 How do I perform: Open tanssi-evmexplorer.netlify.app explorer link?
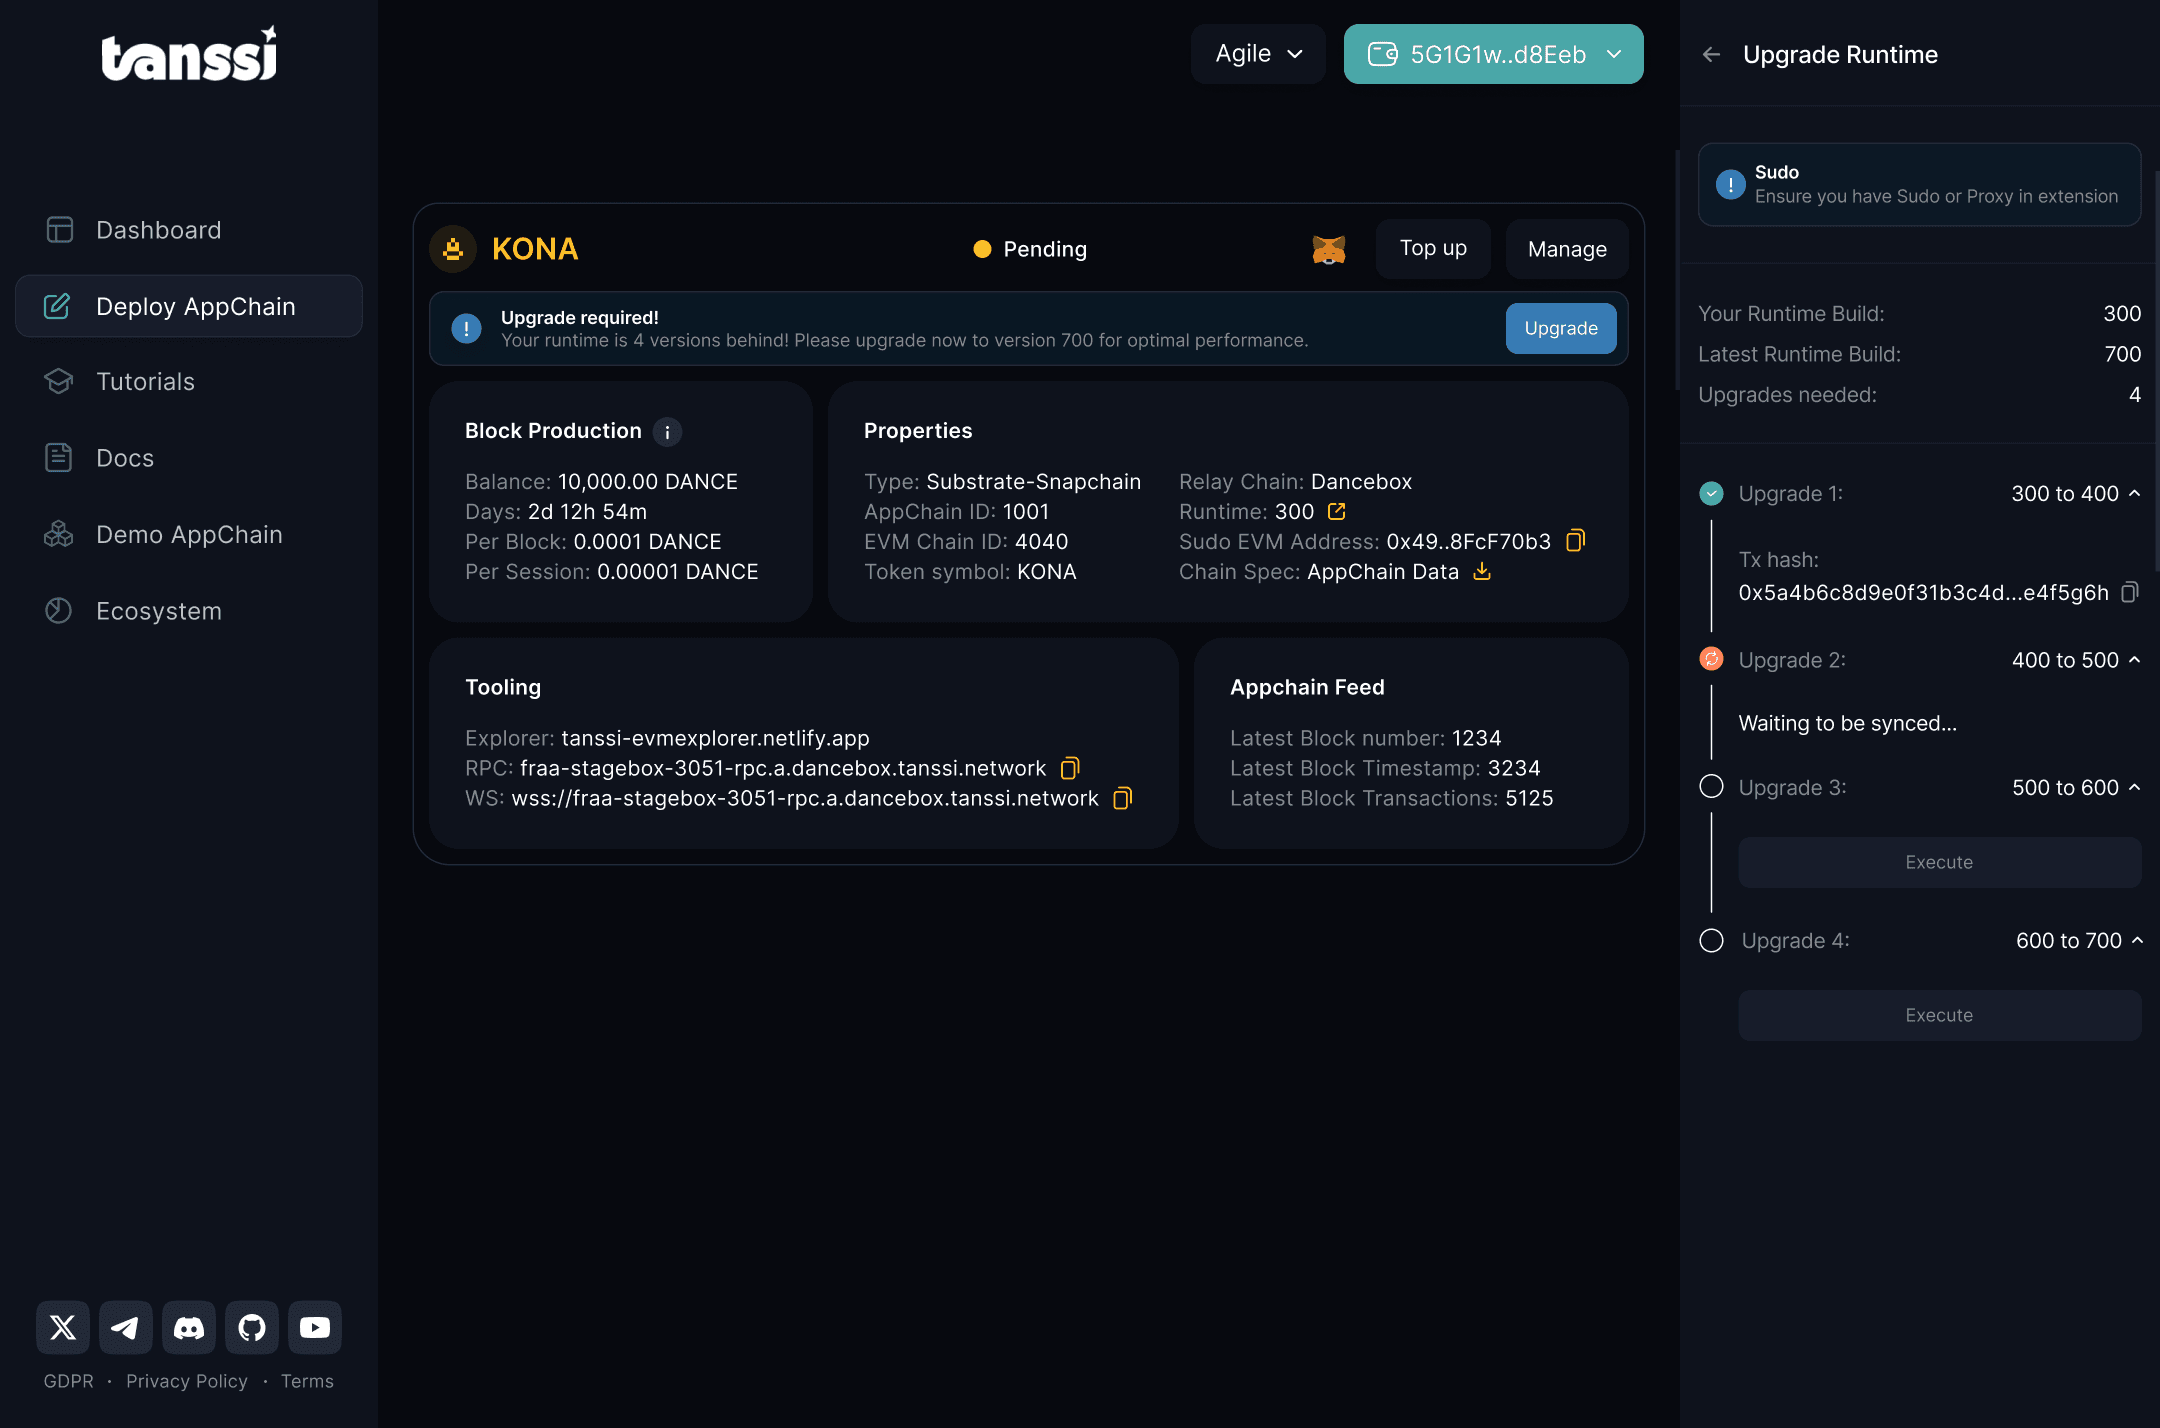pyautogui.click(x=715, y=738)
